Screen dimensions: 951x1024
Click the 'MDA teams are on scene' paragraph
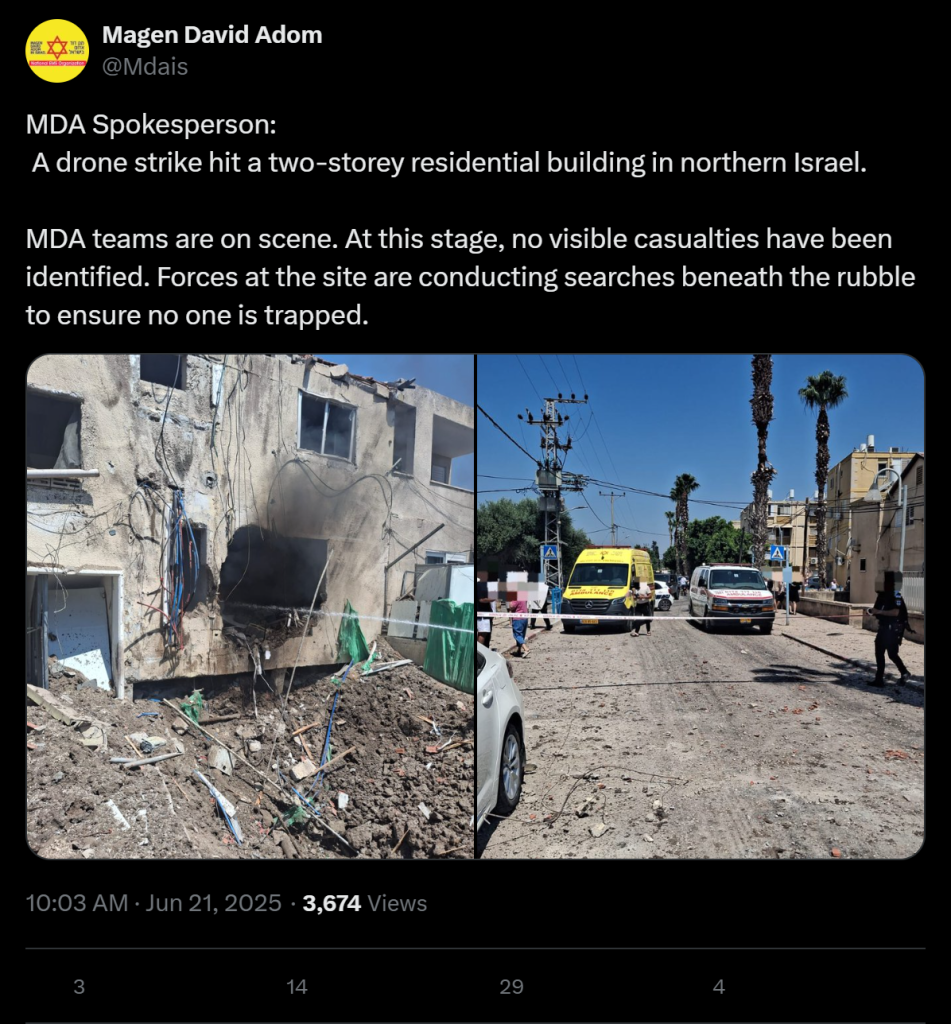tap(470, 277)
